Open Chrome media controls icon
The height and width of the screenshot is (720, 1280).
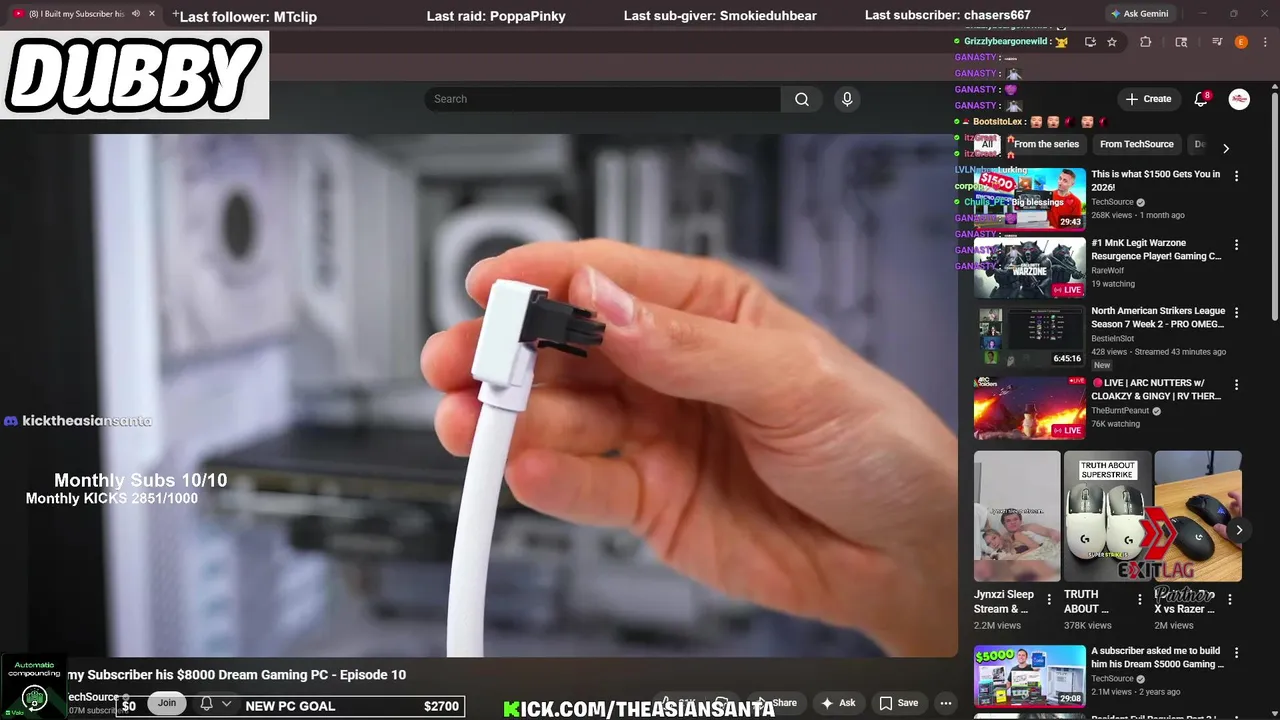tap(1217, 42)
